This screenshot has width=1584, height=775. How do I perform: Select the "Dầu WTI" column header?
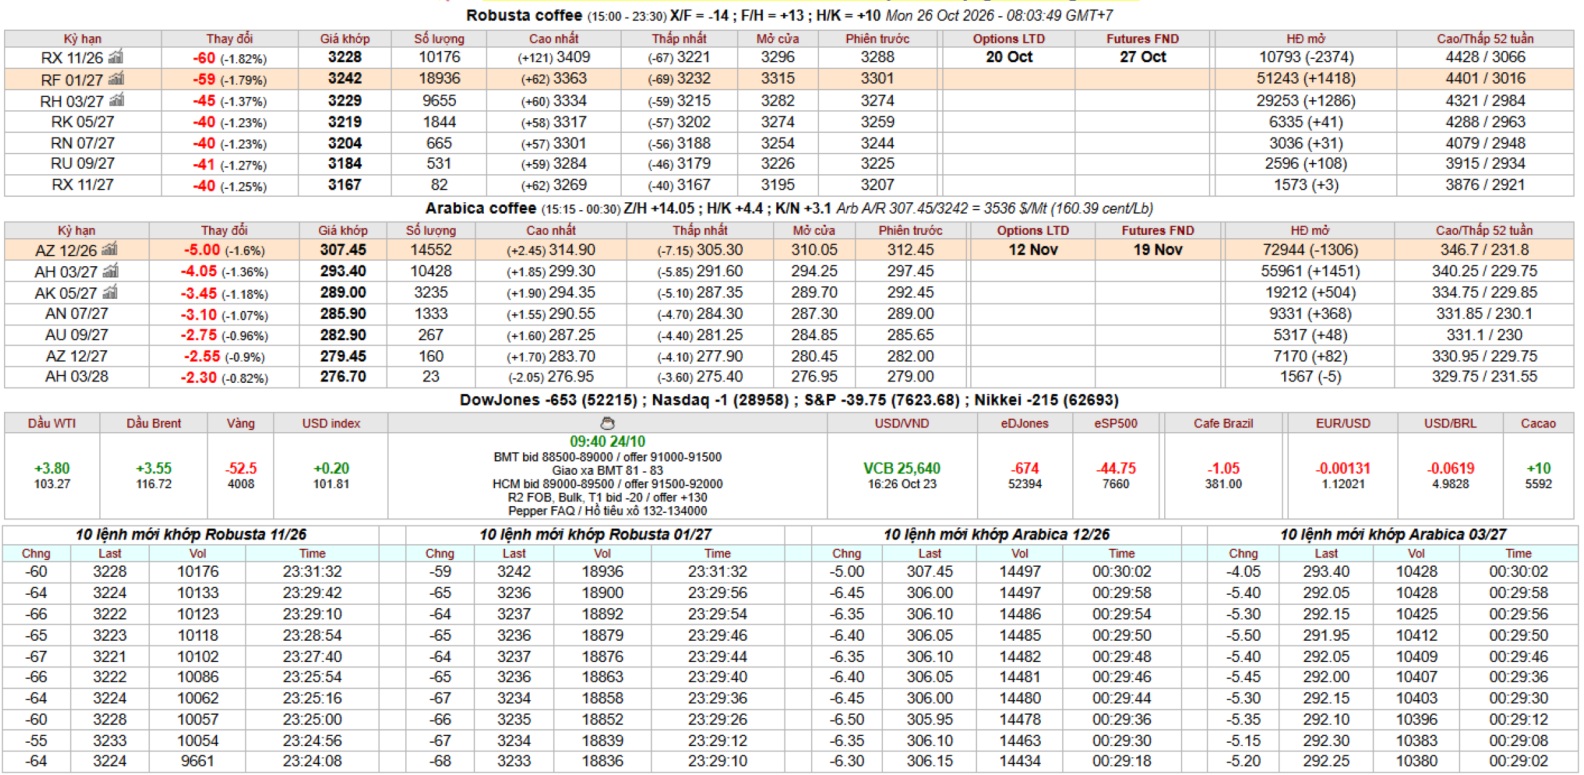point(52,424)
